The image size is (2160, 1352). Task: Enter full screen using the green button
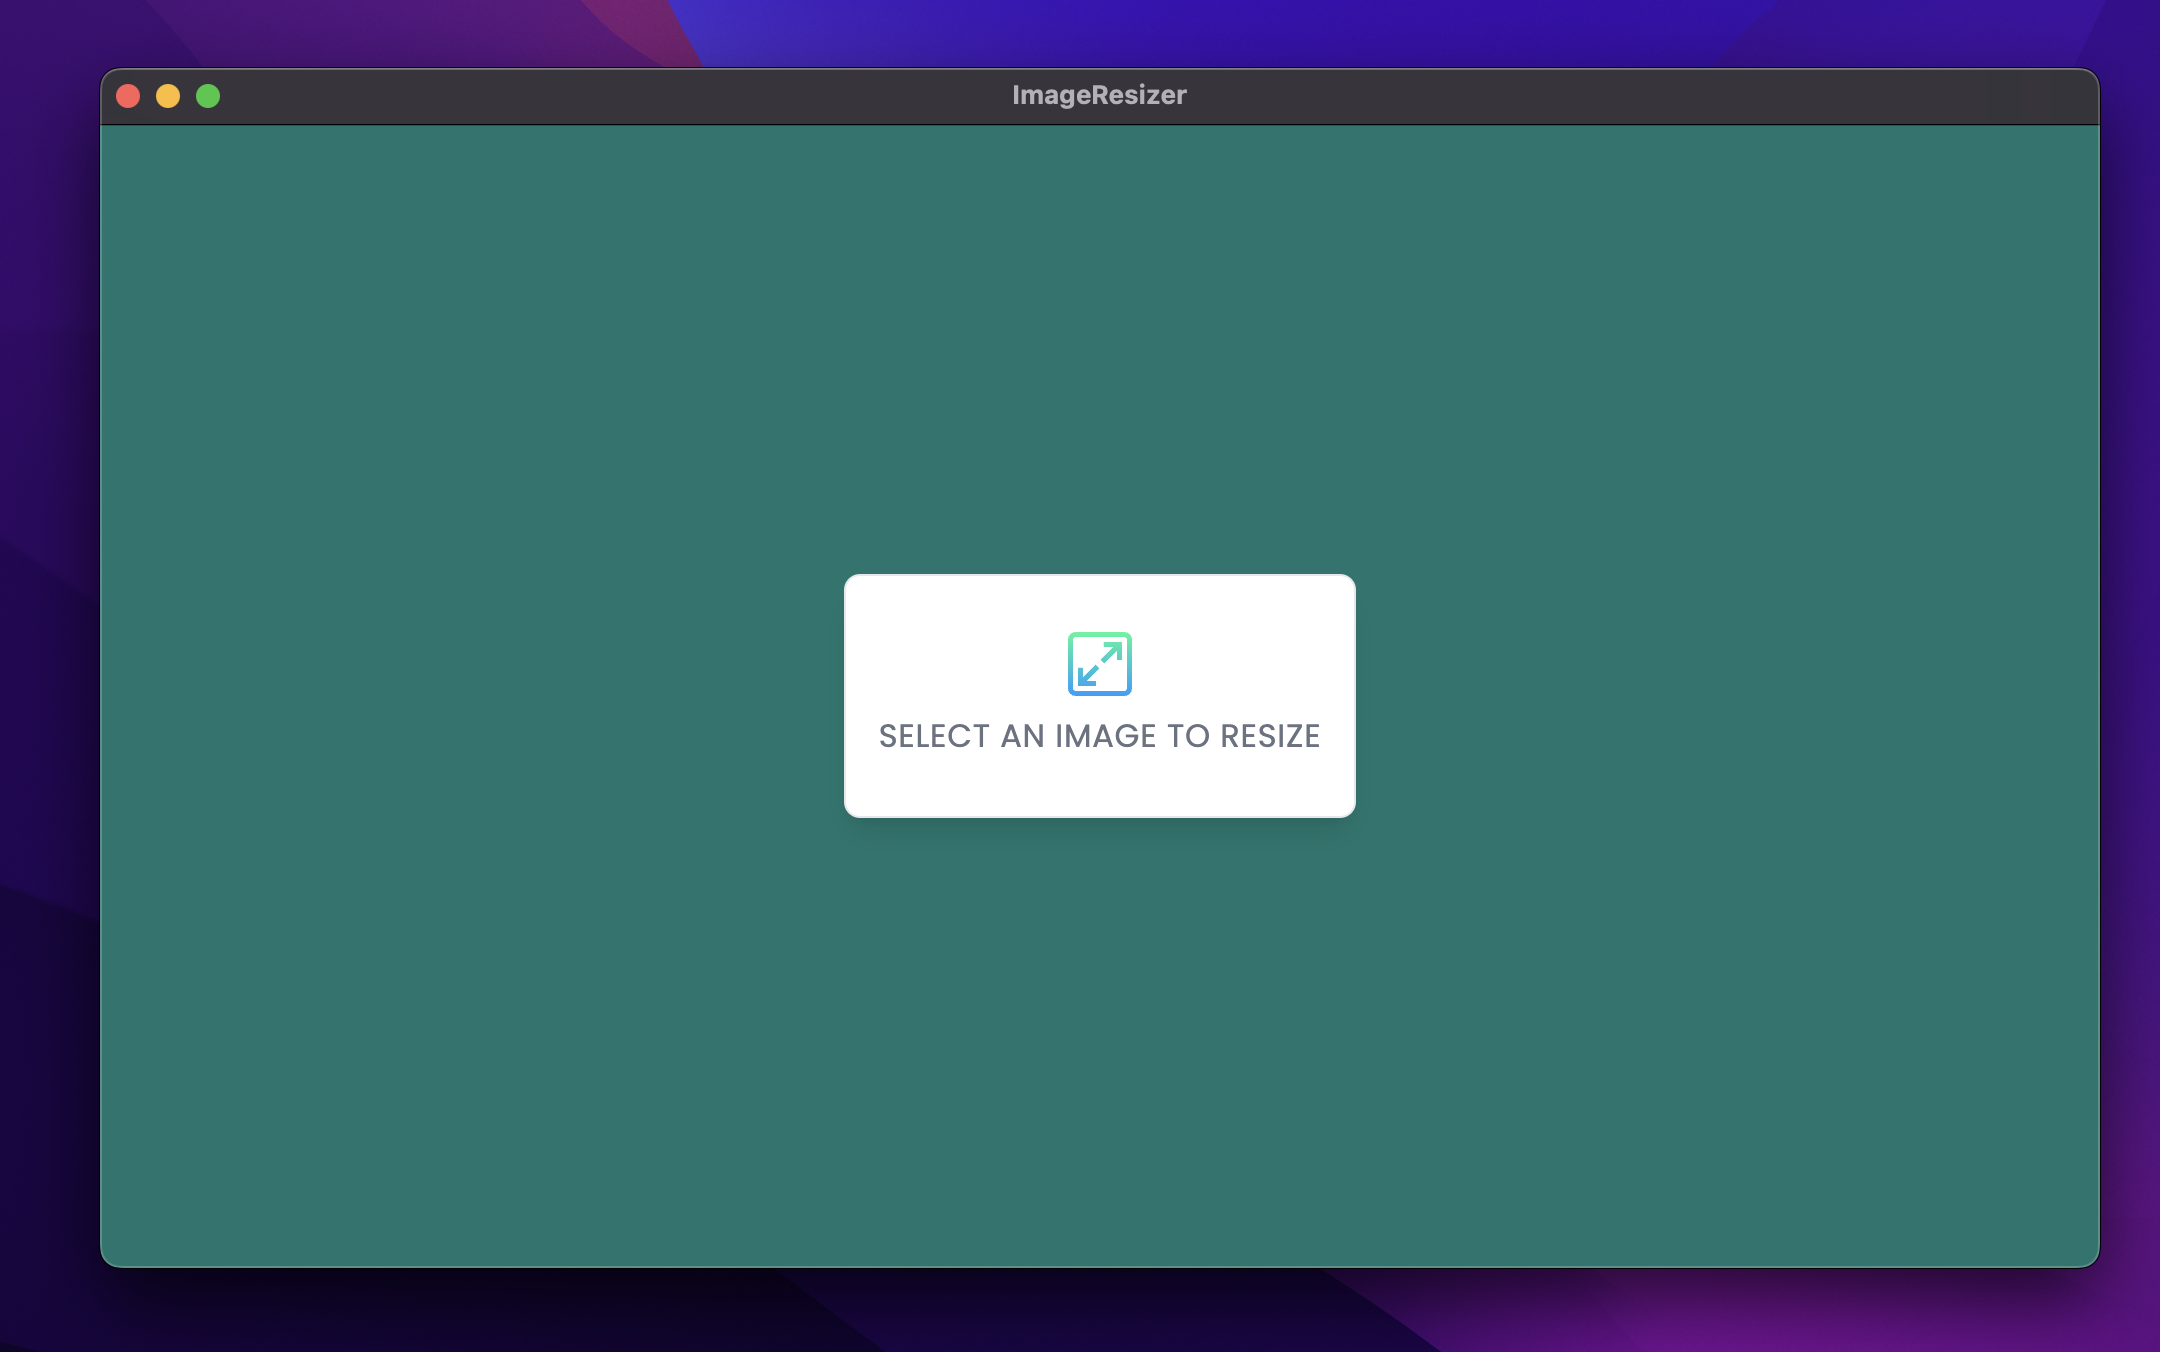(208, 96)
